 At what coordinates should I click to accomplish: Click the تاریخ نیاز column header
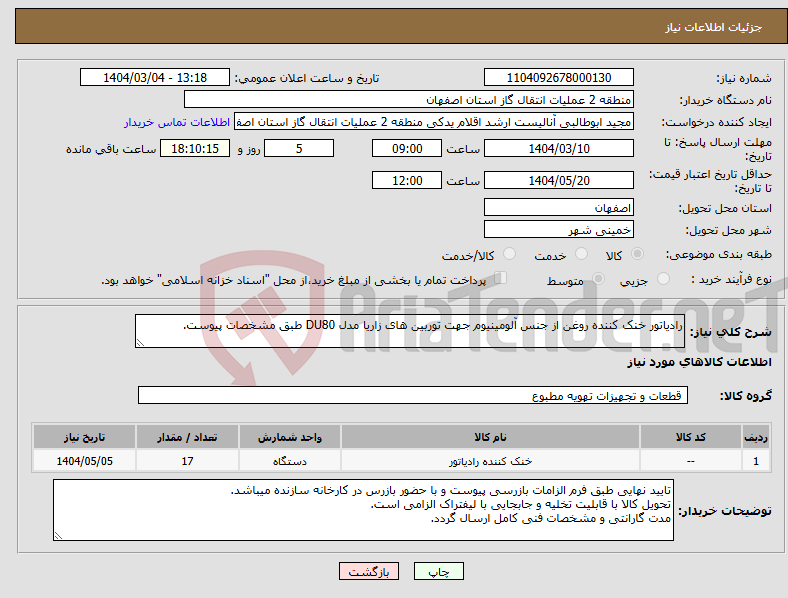click(x=84, y=437)
